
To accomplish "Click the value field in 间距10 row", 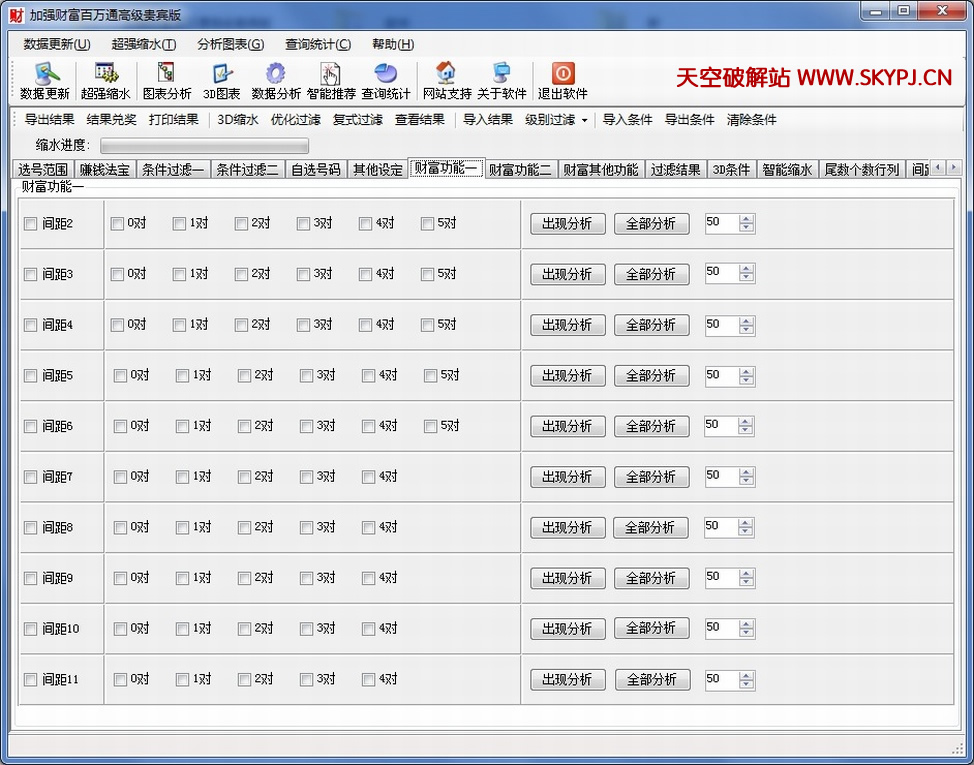I will (x=721, y=628).
